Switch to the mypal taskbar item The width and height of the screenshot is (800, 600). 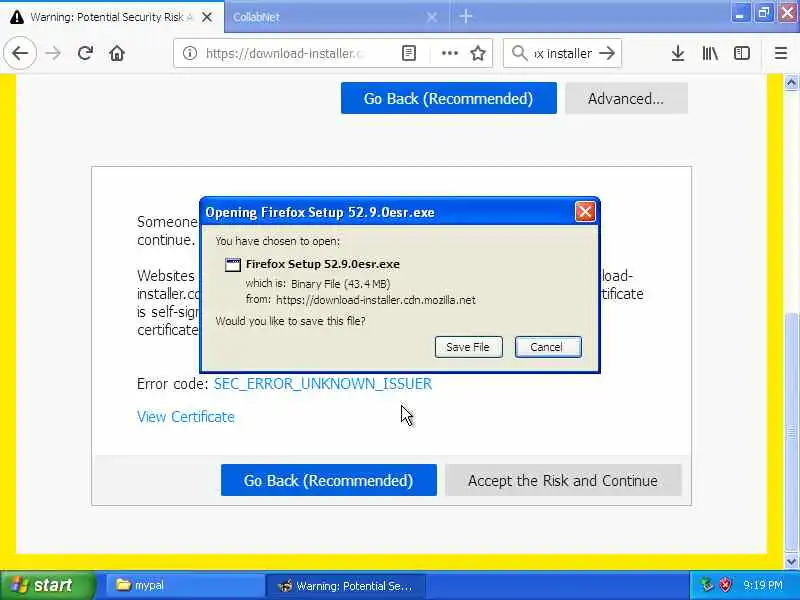point(184,585)
